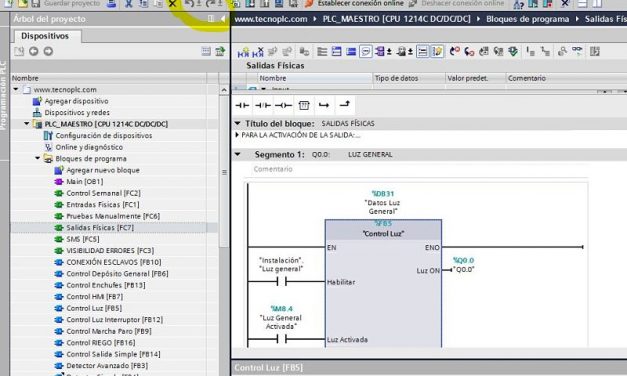The width and height of the screenshot is (627, 376).
Task: Click the print icon in top toolbar
Action: [x=112, y=4]
